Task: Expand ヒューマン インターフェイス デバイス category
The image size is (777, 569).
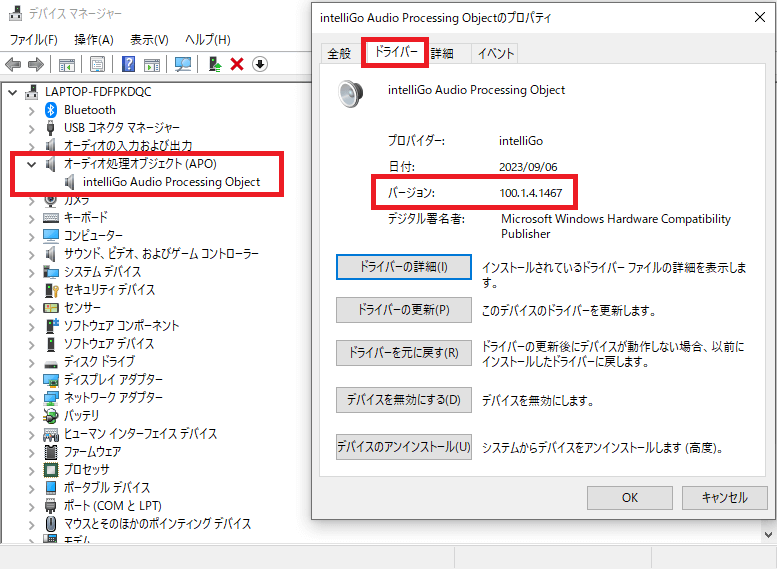Action: 32,435
